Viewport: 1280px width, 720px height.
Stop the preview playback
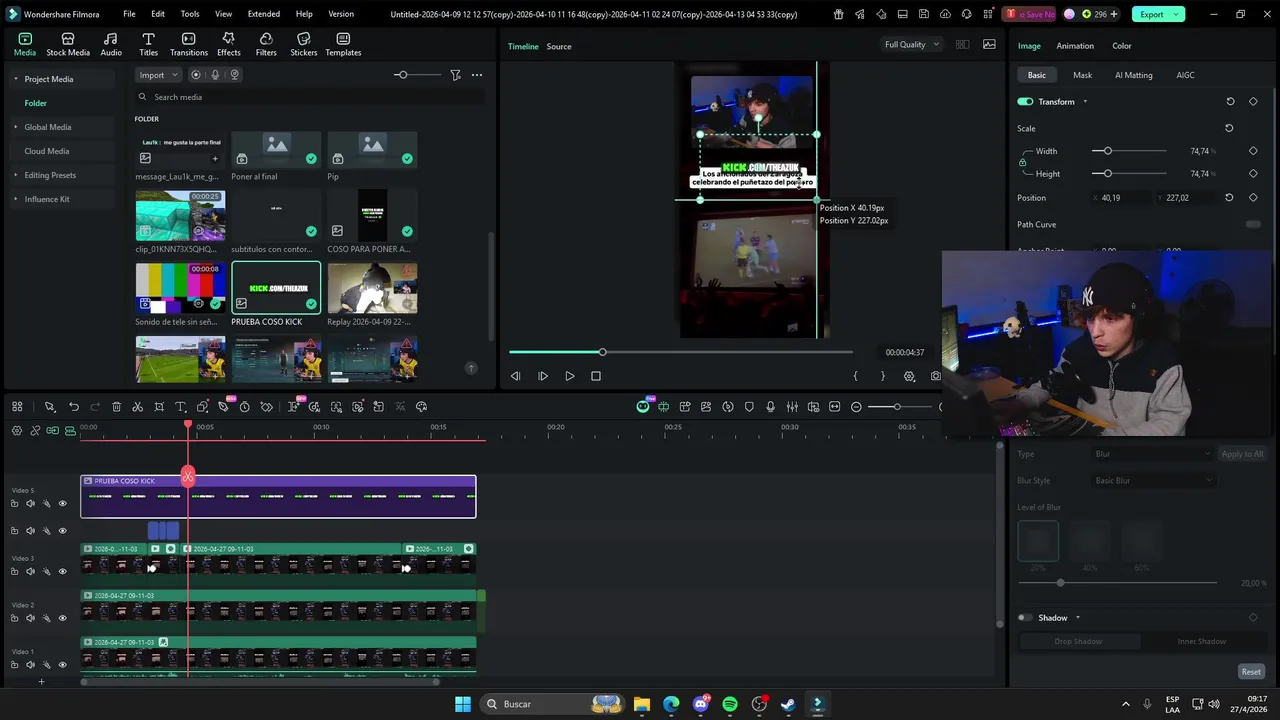596,376
